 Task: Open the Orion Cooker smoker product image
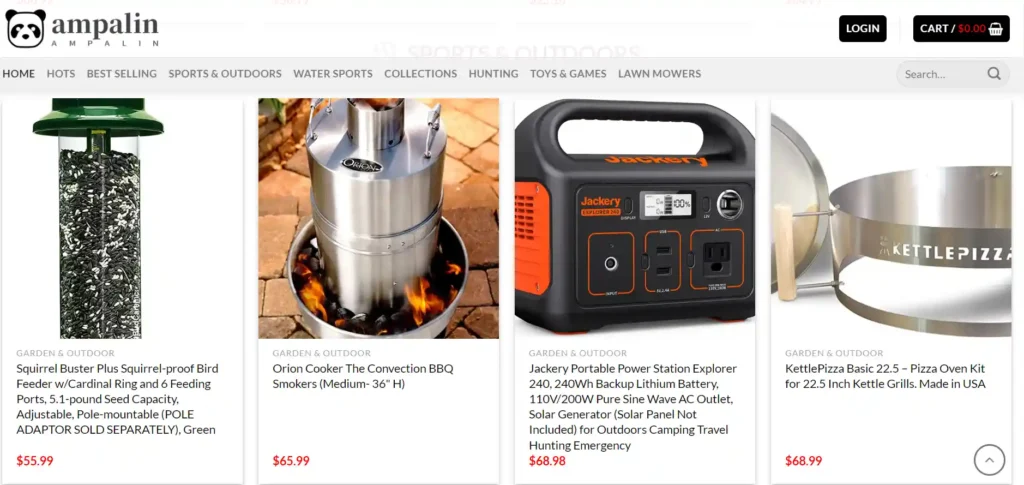pos(379,218)
